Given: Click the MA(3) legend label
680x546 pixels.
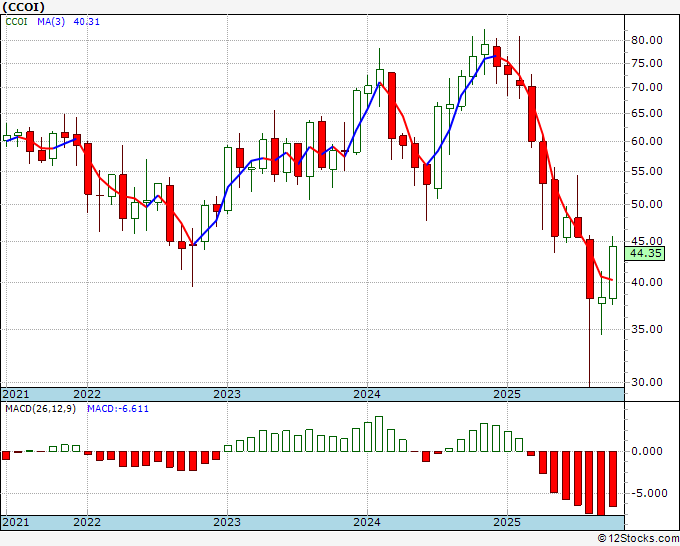Looking at the screenshot, I should coord(51,21).
